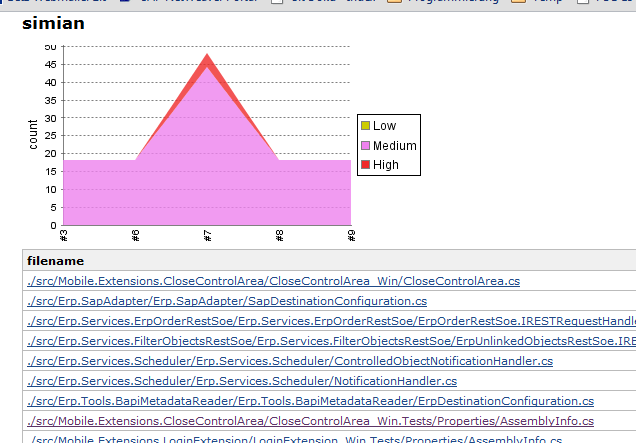Screen dimensions: 636x443
Task: Click the yellow Low legend swatch
Action: (365, 126)
